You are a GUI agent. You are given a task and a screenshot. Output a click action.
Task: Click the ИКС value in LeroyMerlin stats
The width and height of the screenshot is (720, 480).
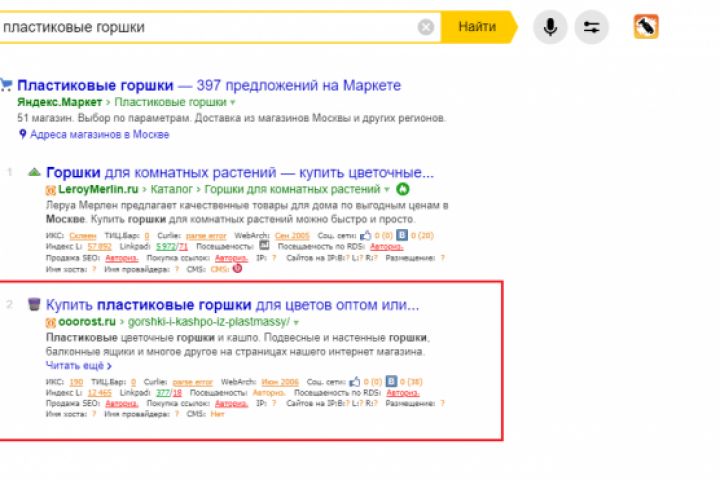(83, 236)
